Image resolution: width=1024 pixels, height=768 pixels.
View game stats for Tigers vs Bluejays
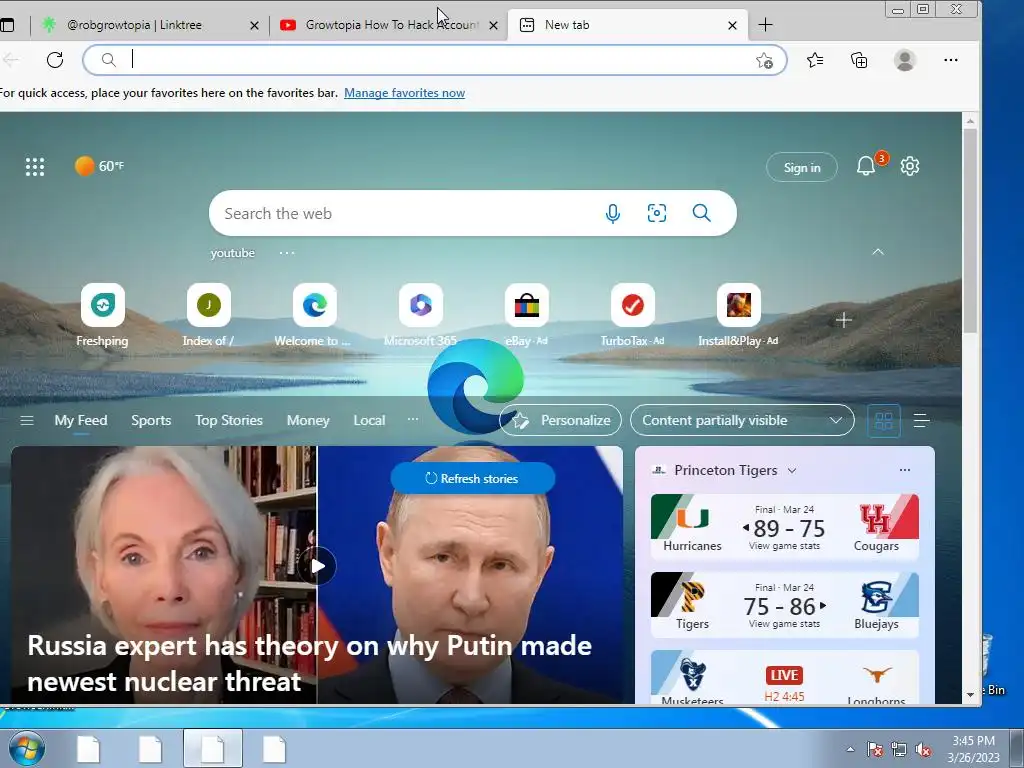click(x=784, y=624)
